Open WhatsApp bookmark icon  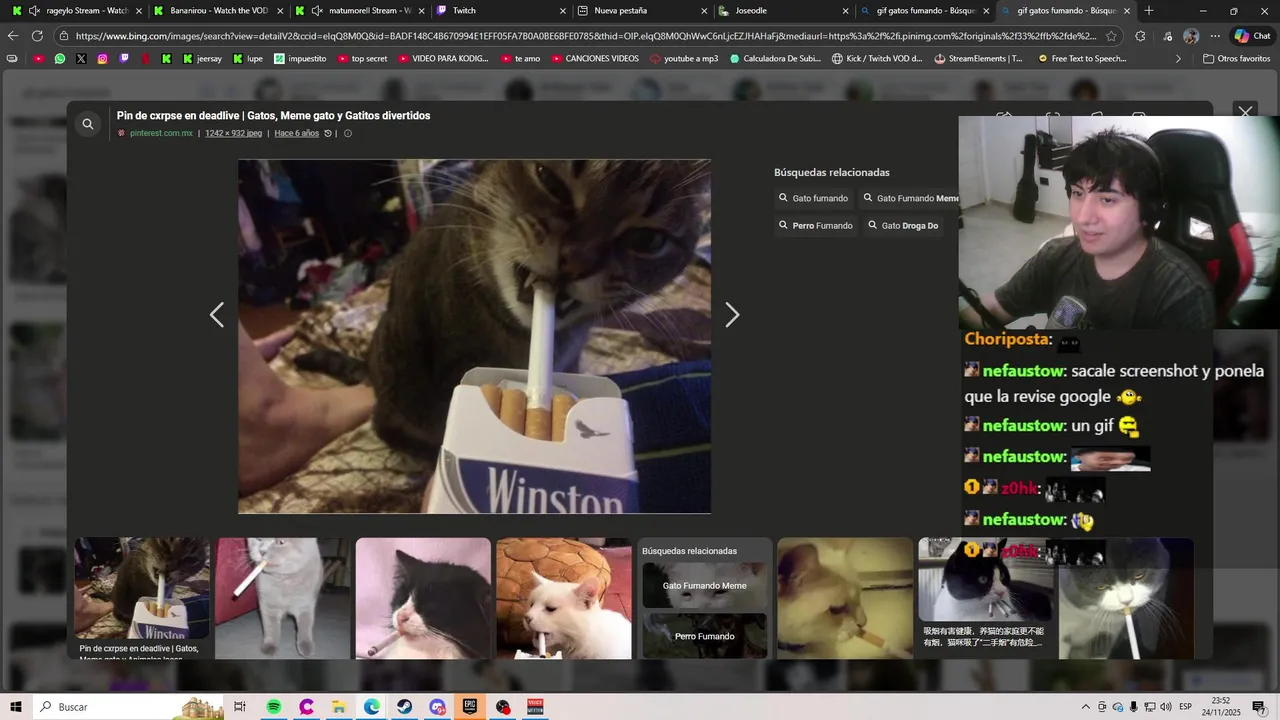60,59
